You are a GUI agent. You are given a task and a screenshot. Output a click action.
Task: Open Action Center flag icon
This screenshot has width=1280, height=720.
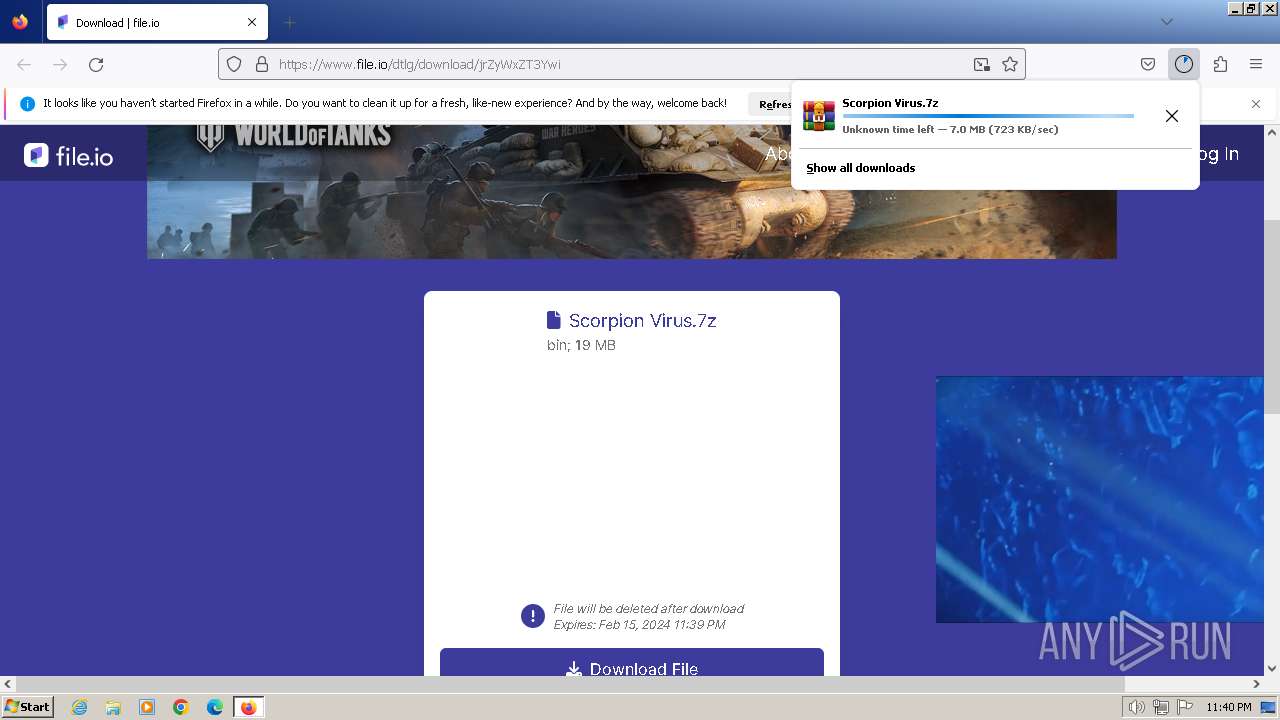coord(1185,707)
